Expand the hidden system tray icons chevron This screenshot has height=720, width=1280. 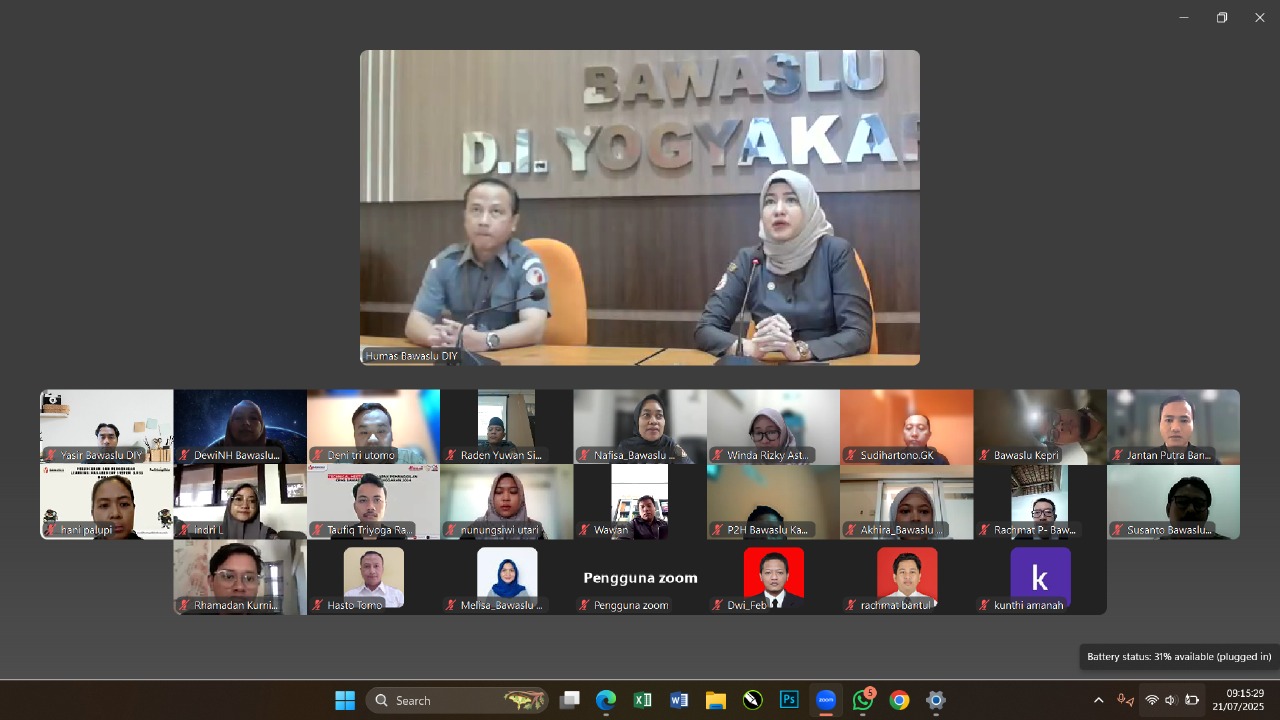point(1098,700)
